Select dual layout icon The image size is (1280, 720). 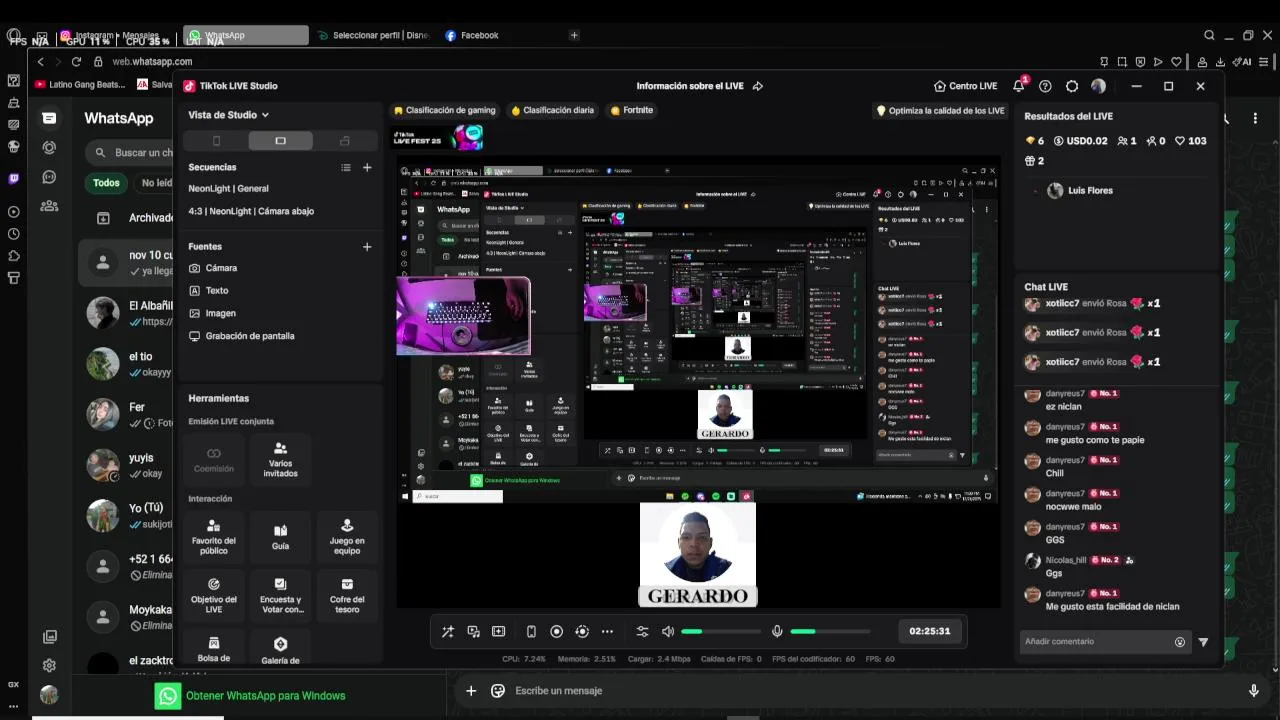coord(345,141)
